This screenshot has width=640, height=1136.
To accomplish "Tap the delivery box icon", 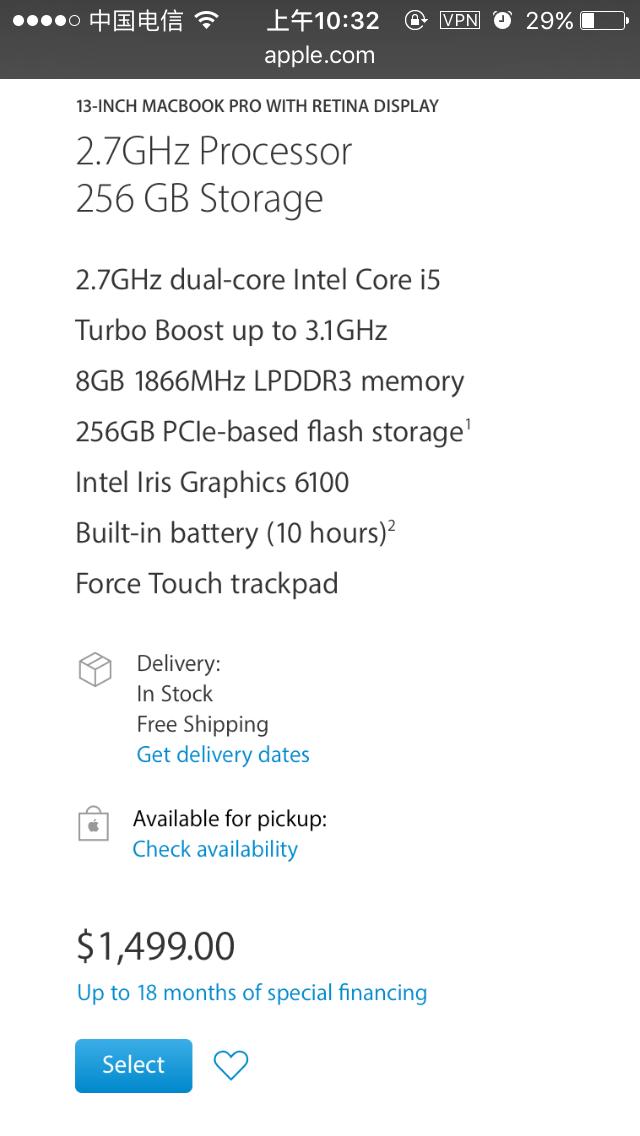I will [x=94, y=669].
